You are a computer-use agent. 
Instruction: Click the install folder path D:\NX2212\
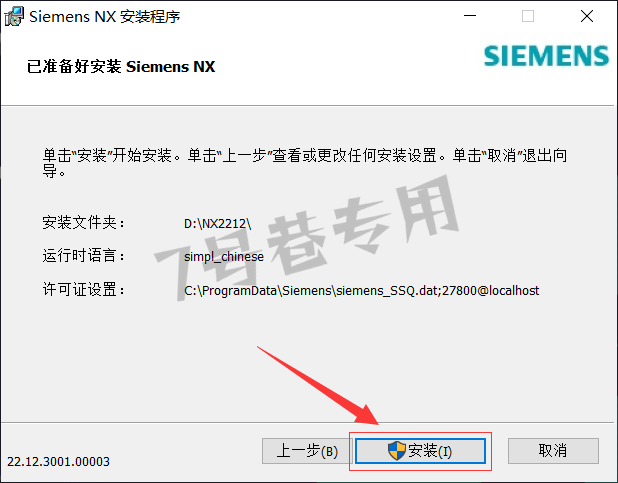[217, 224]
